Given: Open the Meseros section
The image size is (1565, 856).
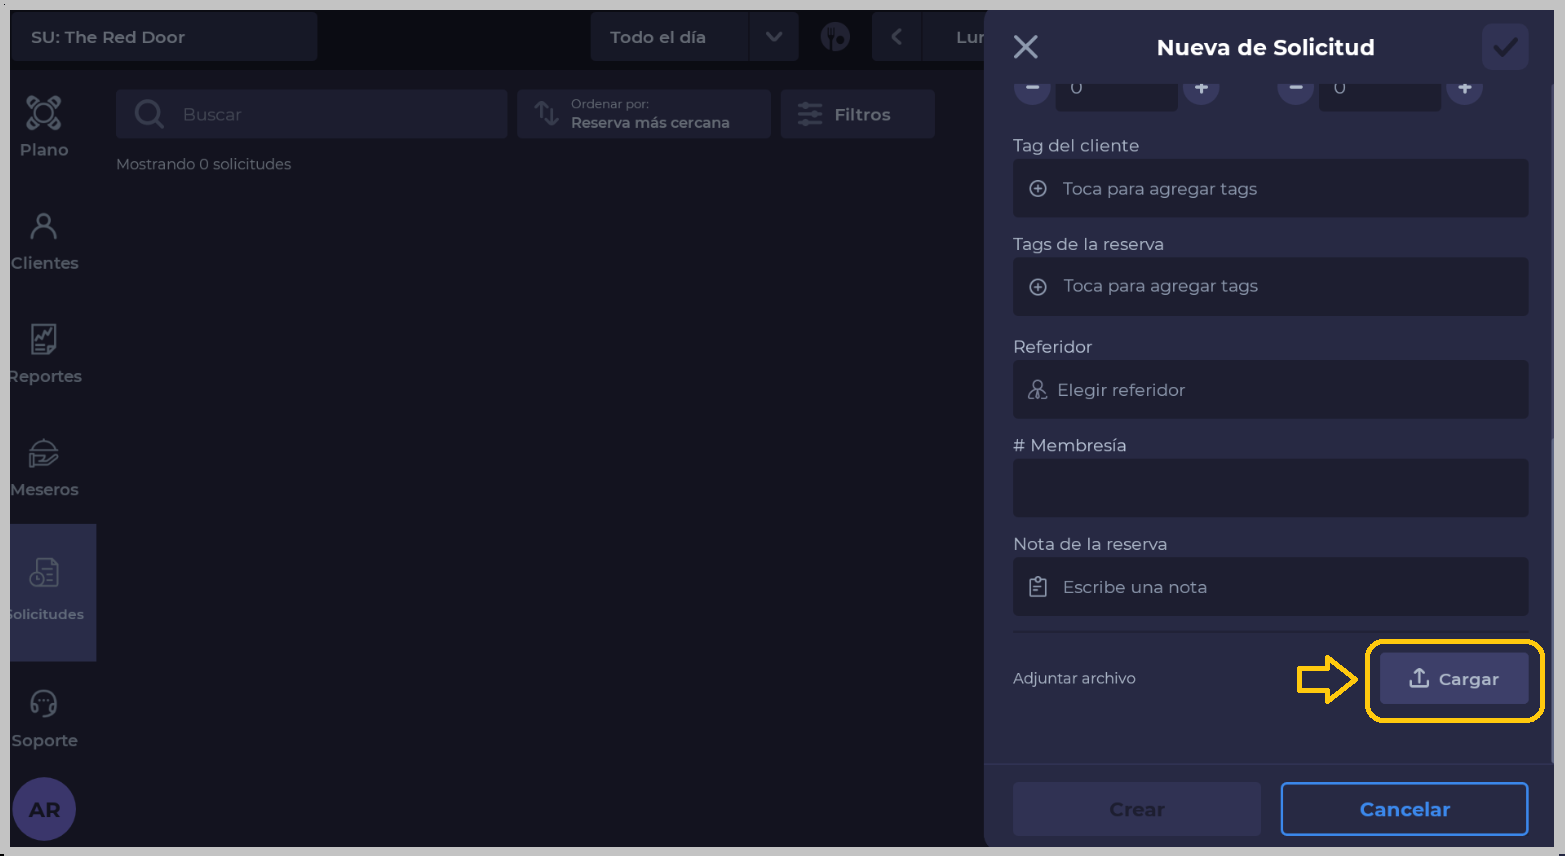Looking at the screenshot, I should (x=44, y=467).
